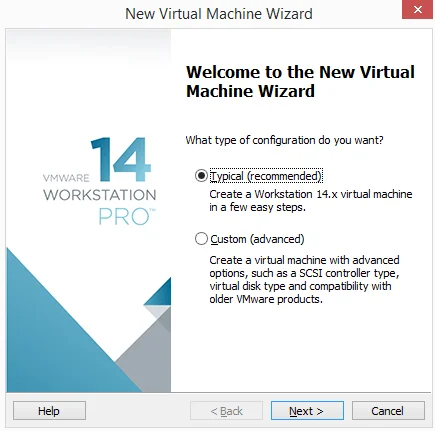Cancel the New Virtual Machine Wizard

coord(388,411)
